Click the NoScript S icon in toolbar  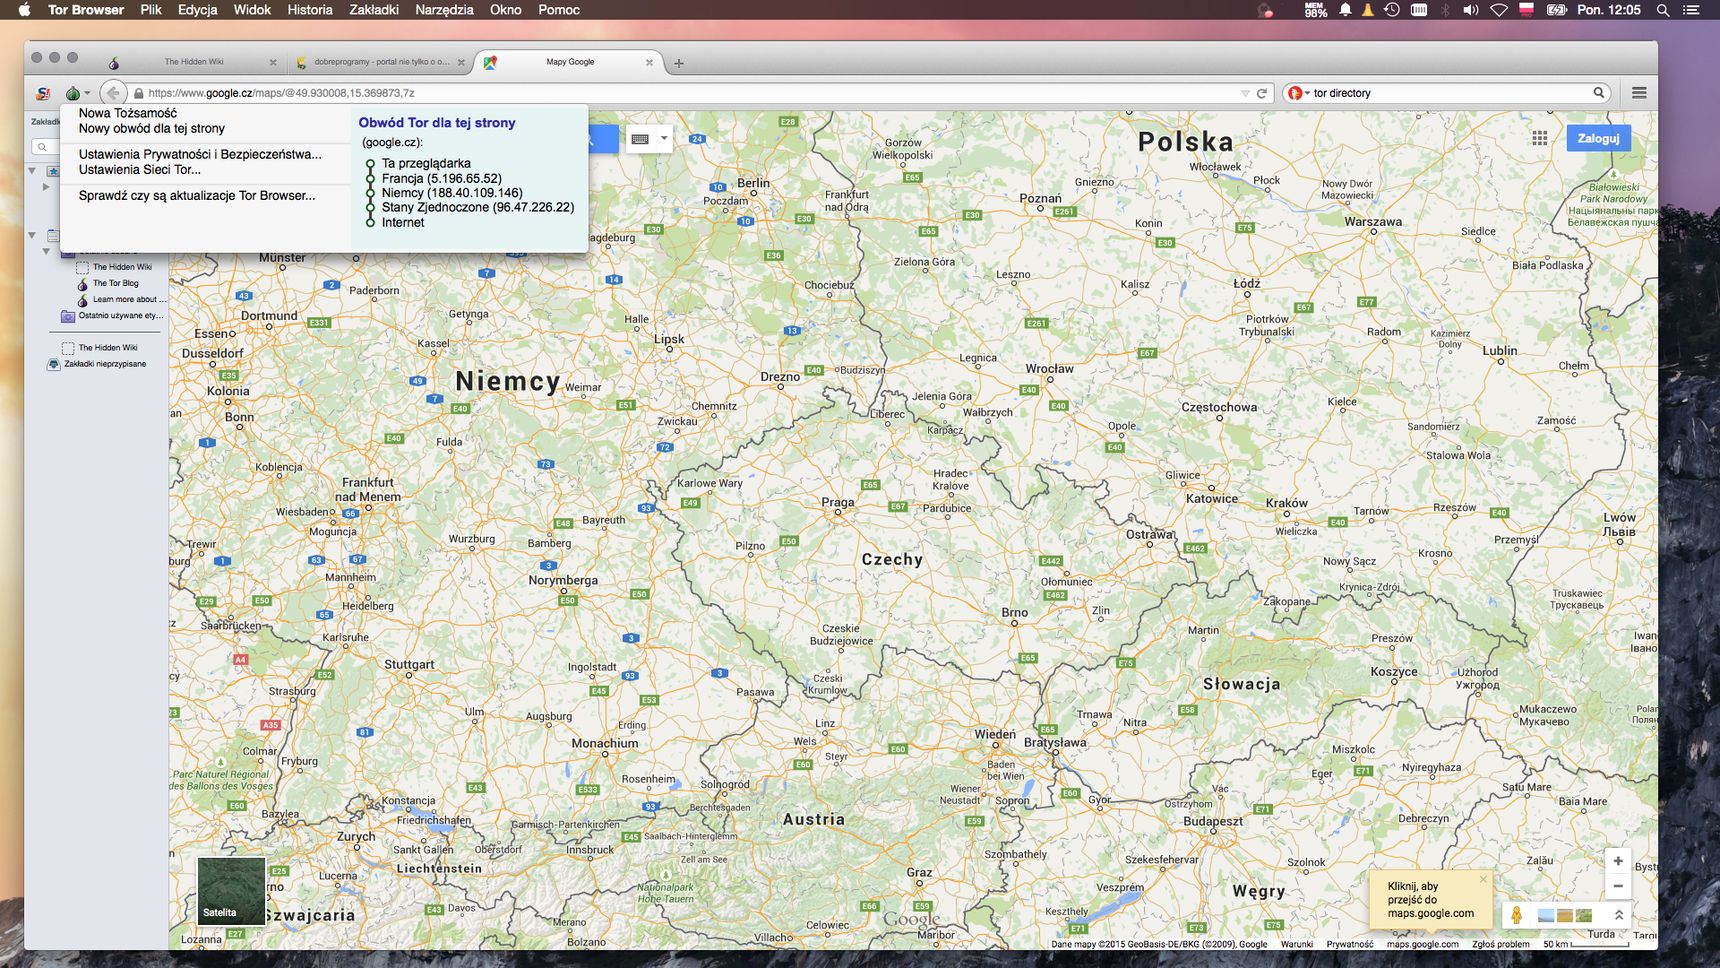click(x=43, y=93)
